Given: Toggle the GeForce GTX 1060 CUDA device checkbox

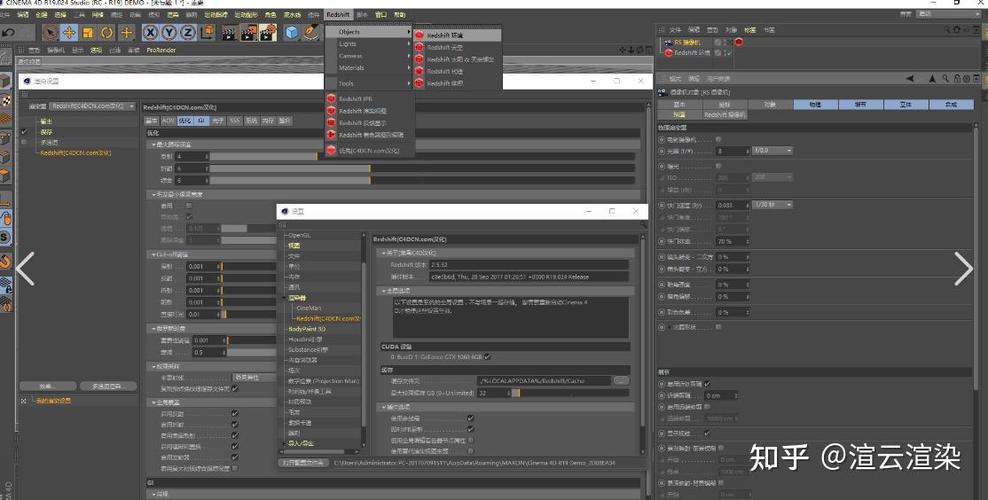Looking at the screenshot, I should point(488,357).
